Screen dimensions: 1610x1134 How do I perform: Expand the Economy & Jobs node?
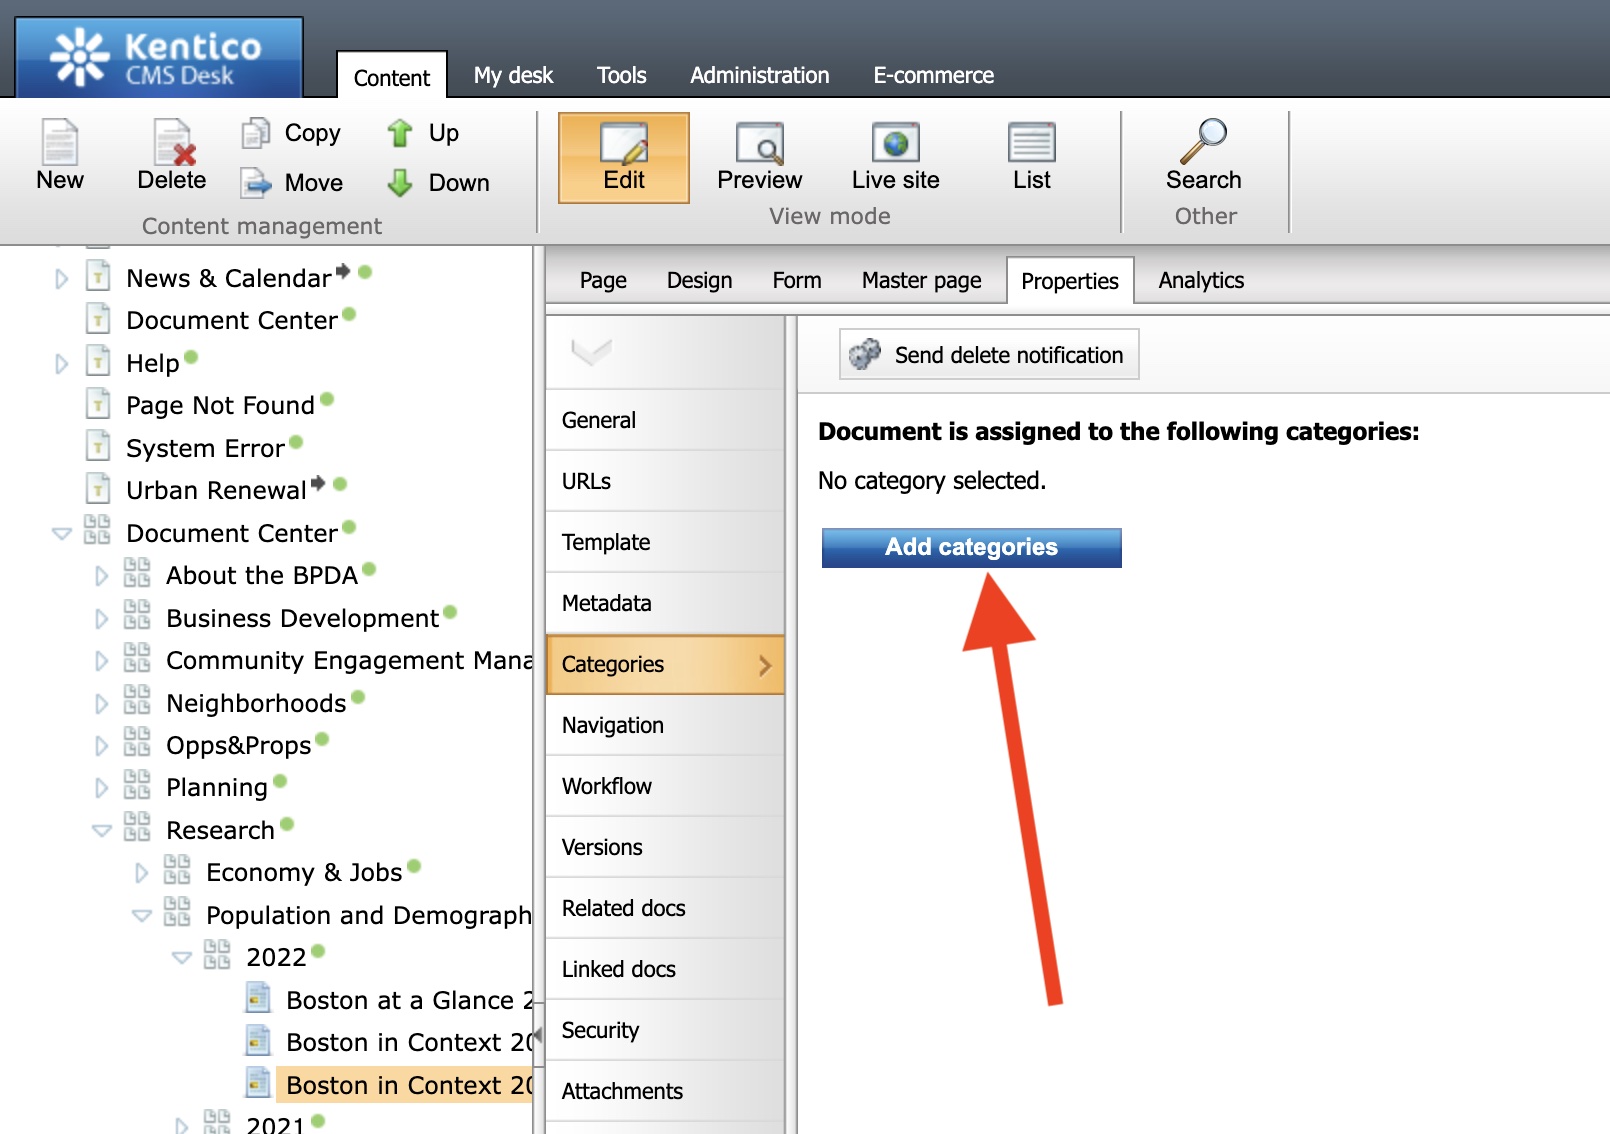[141, 873]
